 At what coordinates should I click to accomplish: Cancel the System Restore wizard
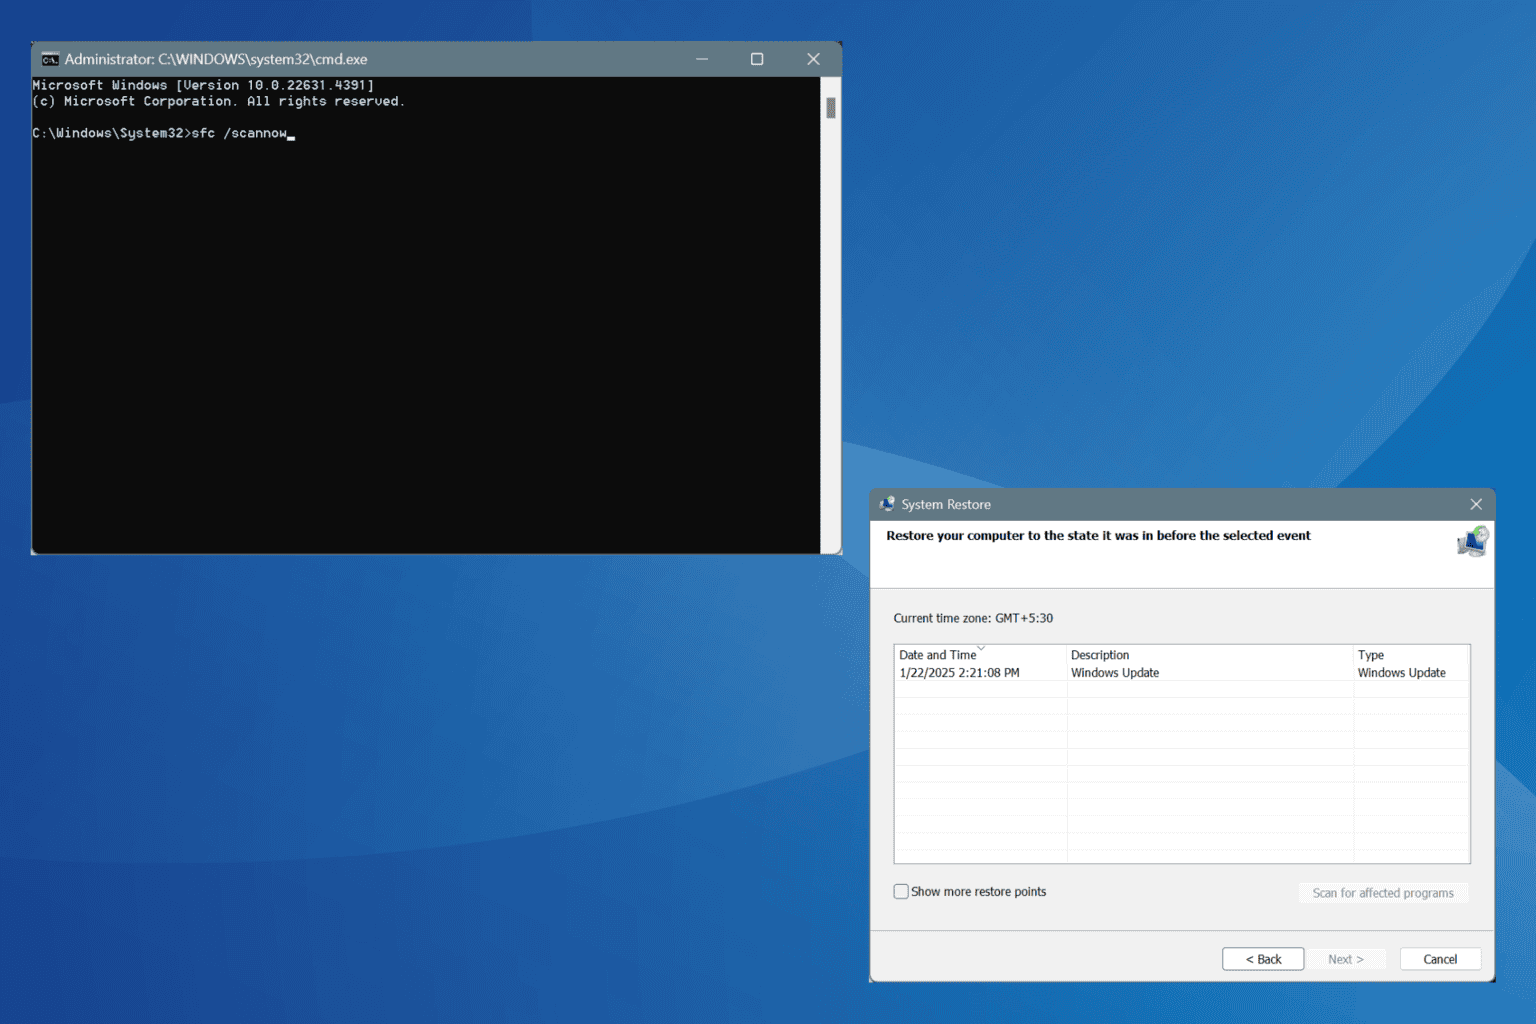click(1440, 959)
